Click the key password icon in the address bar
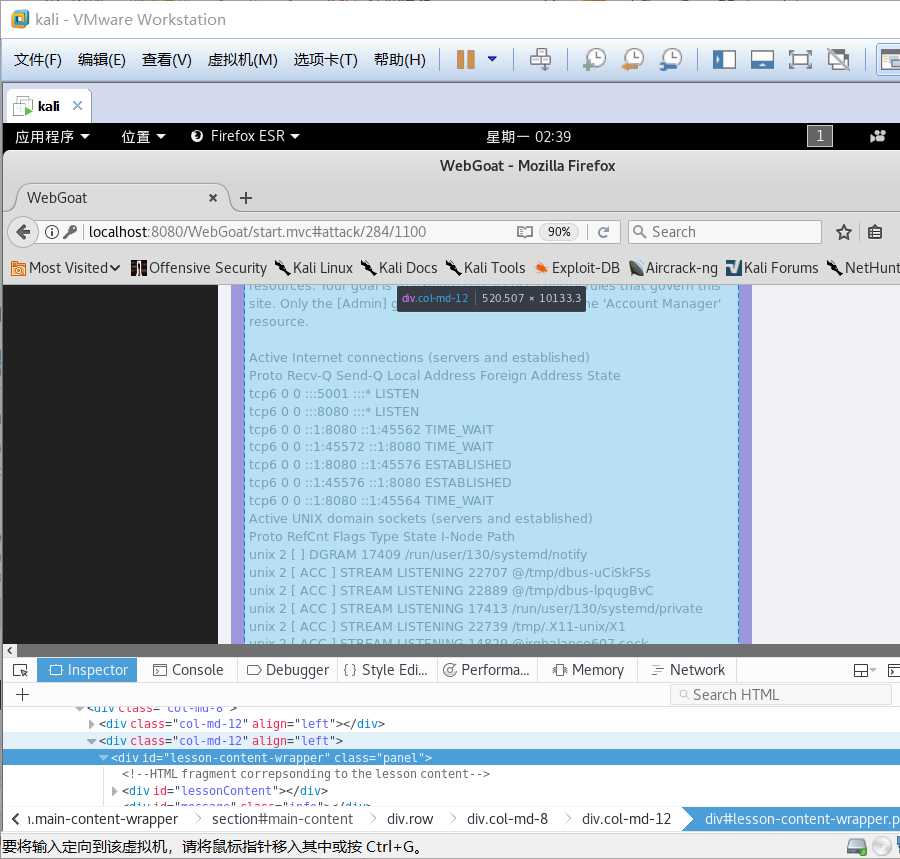This screenshot has width=900, height=859. (70, 232)
